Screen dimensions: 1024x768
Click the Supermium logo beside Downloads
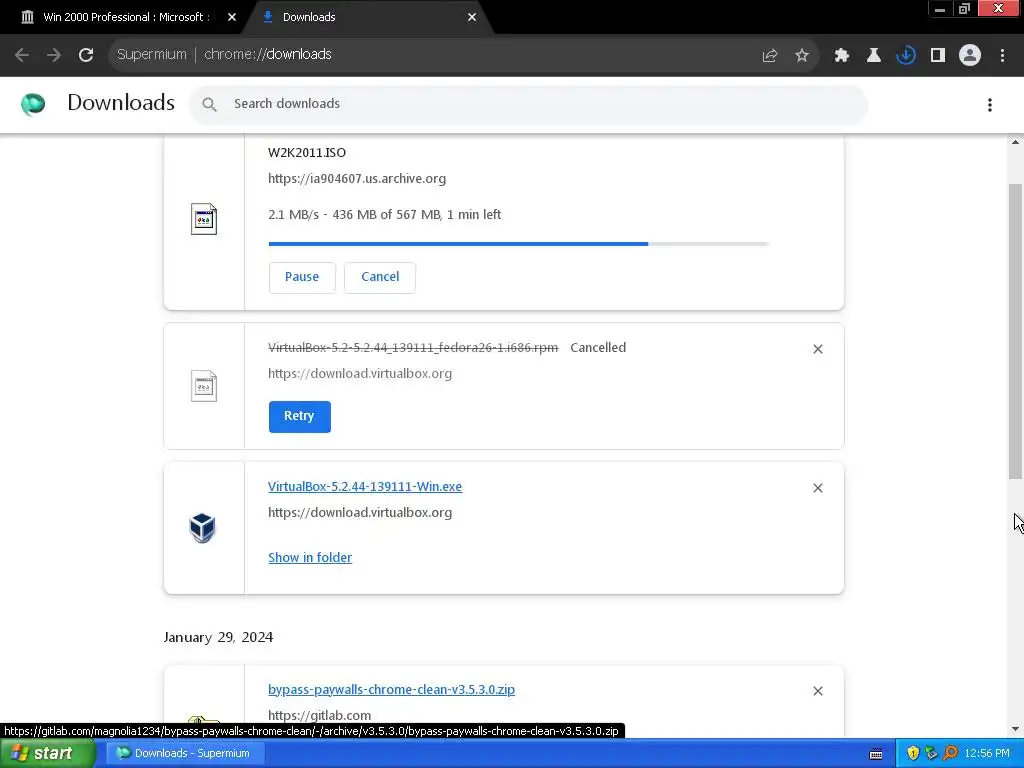click(x=33, y=104)
